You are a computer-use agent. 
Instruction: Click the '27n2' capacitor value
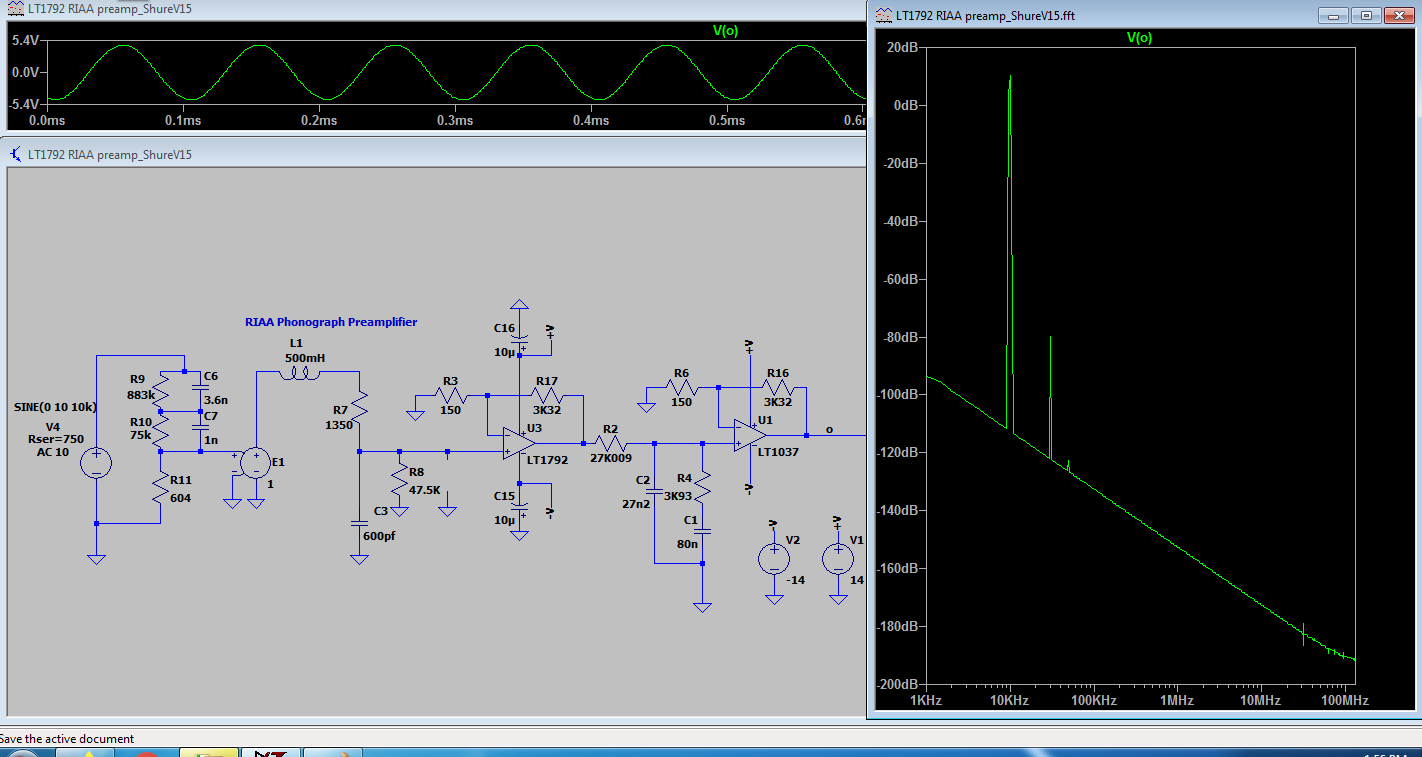point(636,504)
